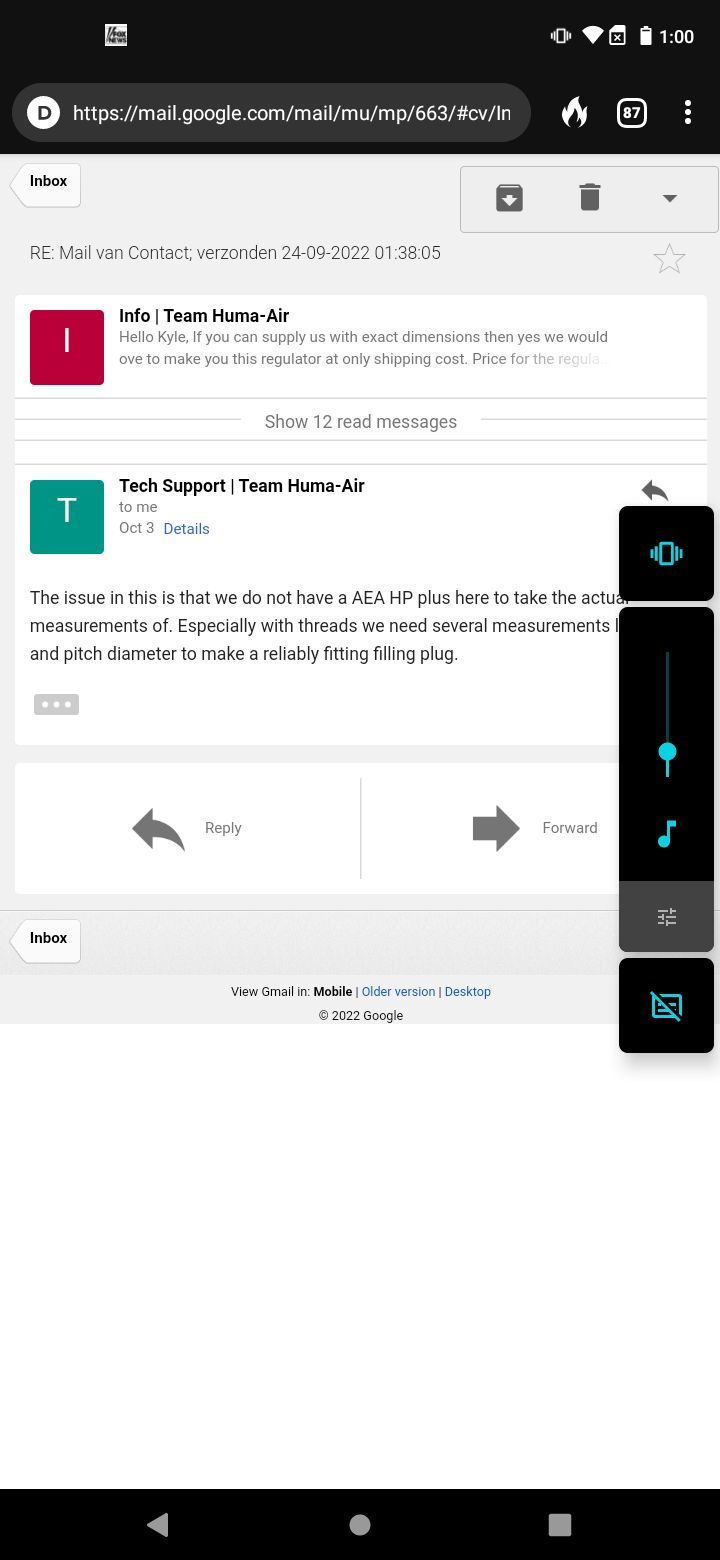Tap the Android home navigation button

360,1524
